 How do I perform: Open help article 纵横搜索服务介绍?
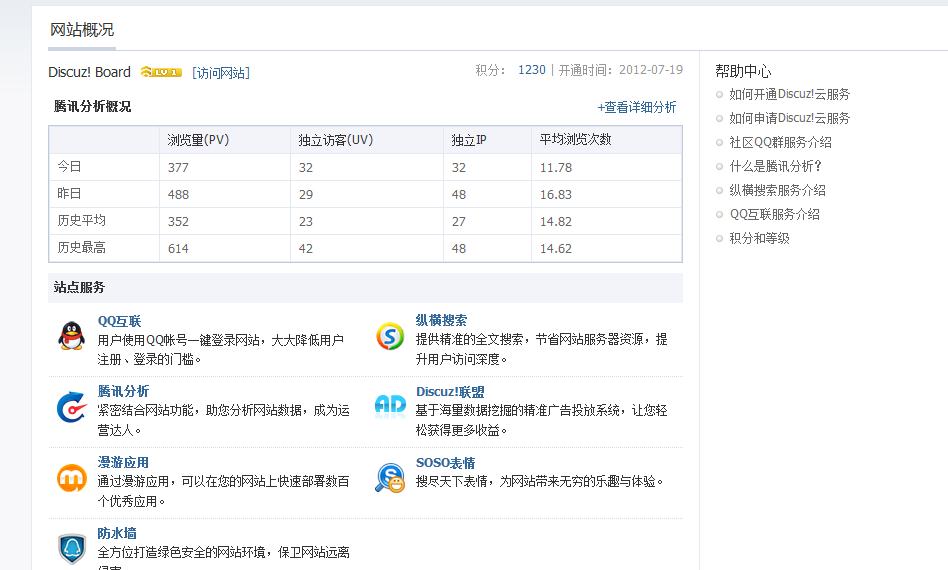click(x=777, y=190)
